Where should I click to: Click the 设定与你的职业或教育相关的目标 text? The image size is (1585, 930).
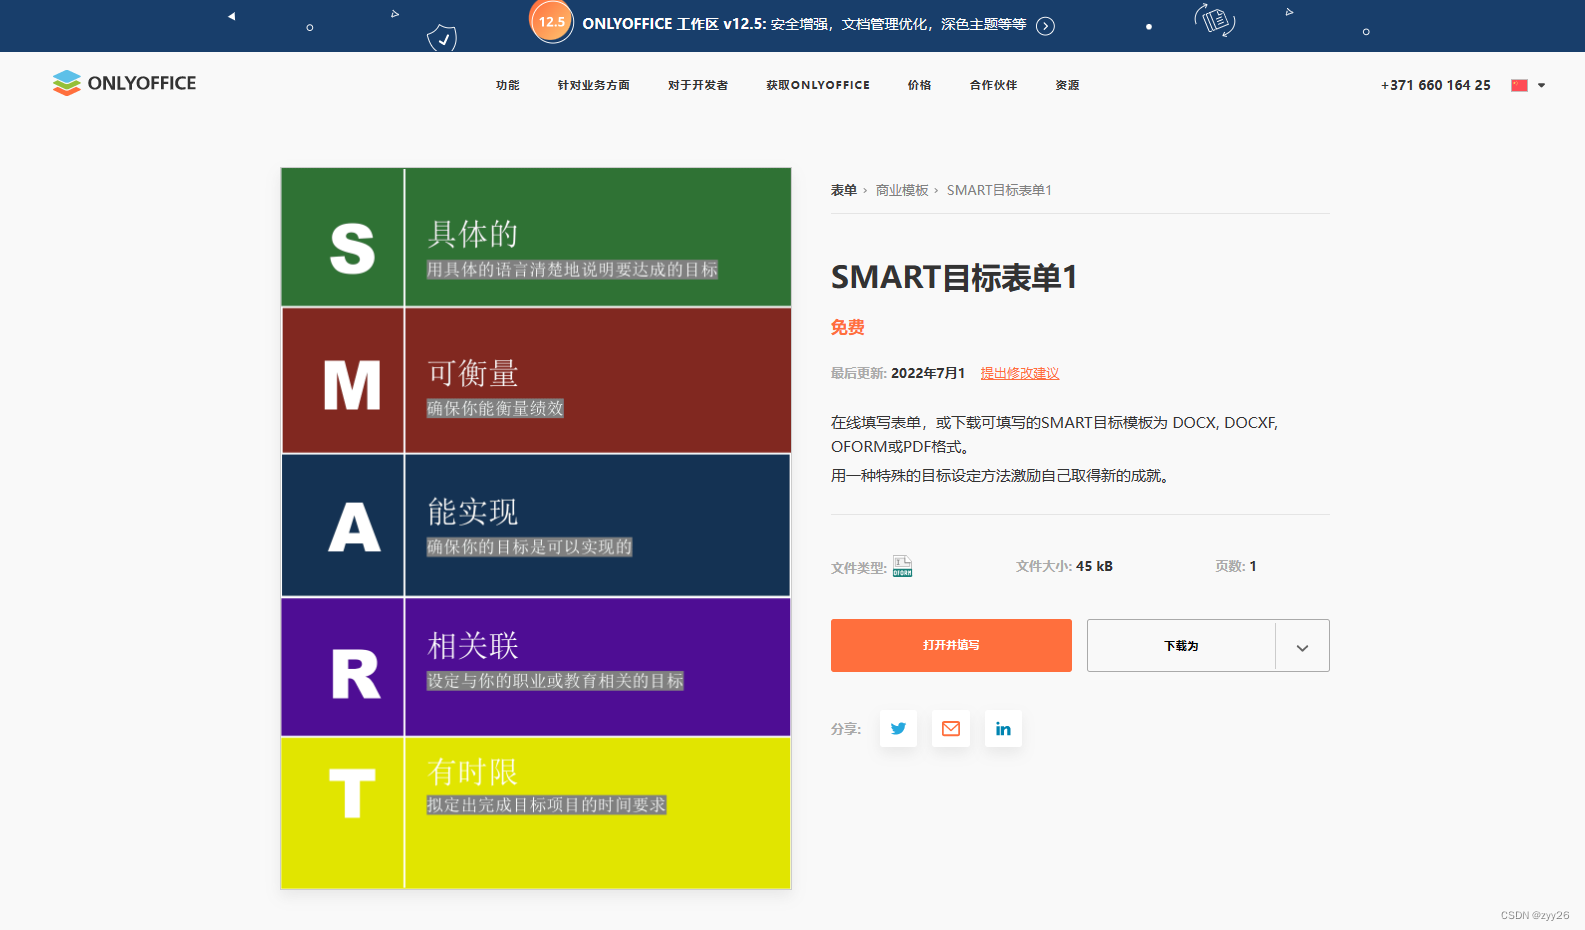click(x=555, y=681)
